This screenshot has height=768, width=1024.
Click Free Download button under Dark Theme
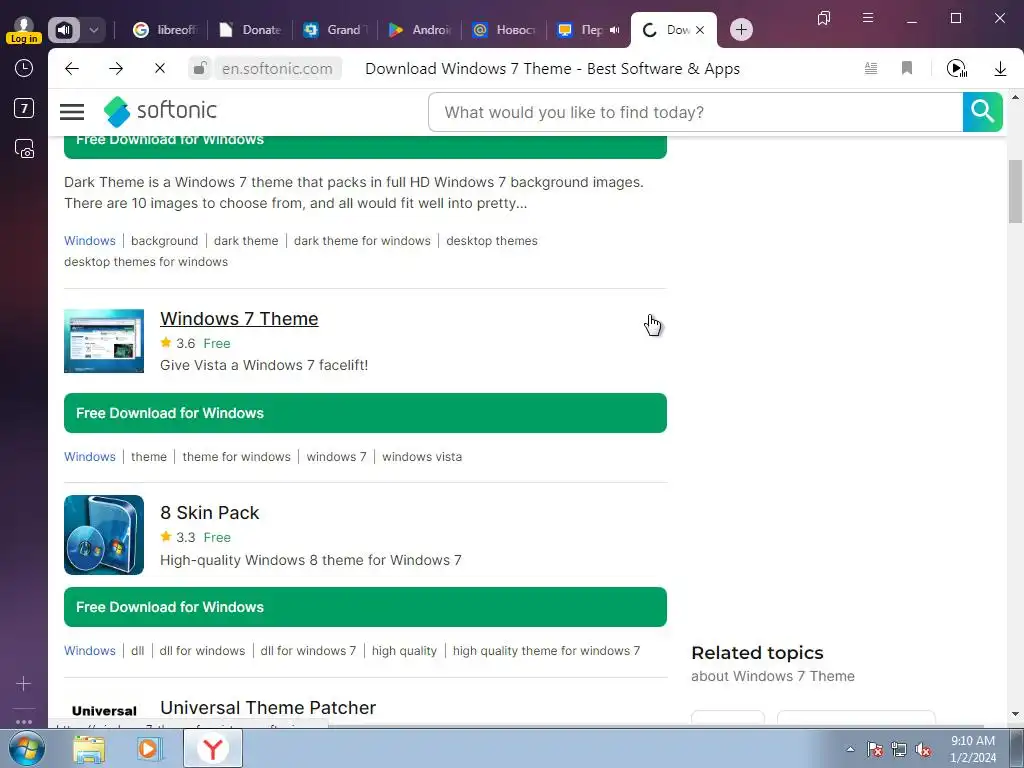pyautogui.click(x=365, y=147)
